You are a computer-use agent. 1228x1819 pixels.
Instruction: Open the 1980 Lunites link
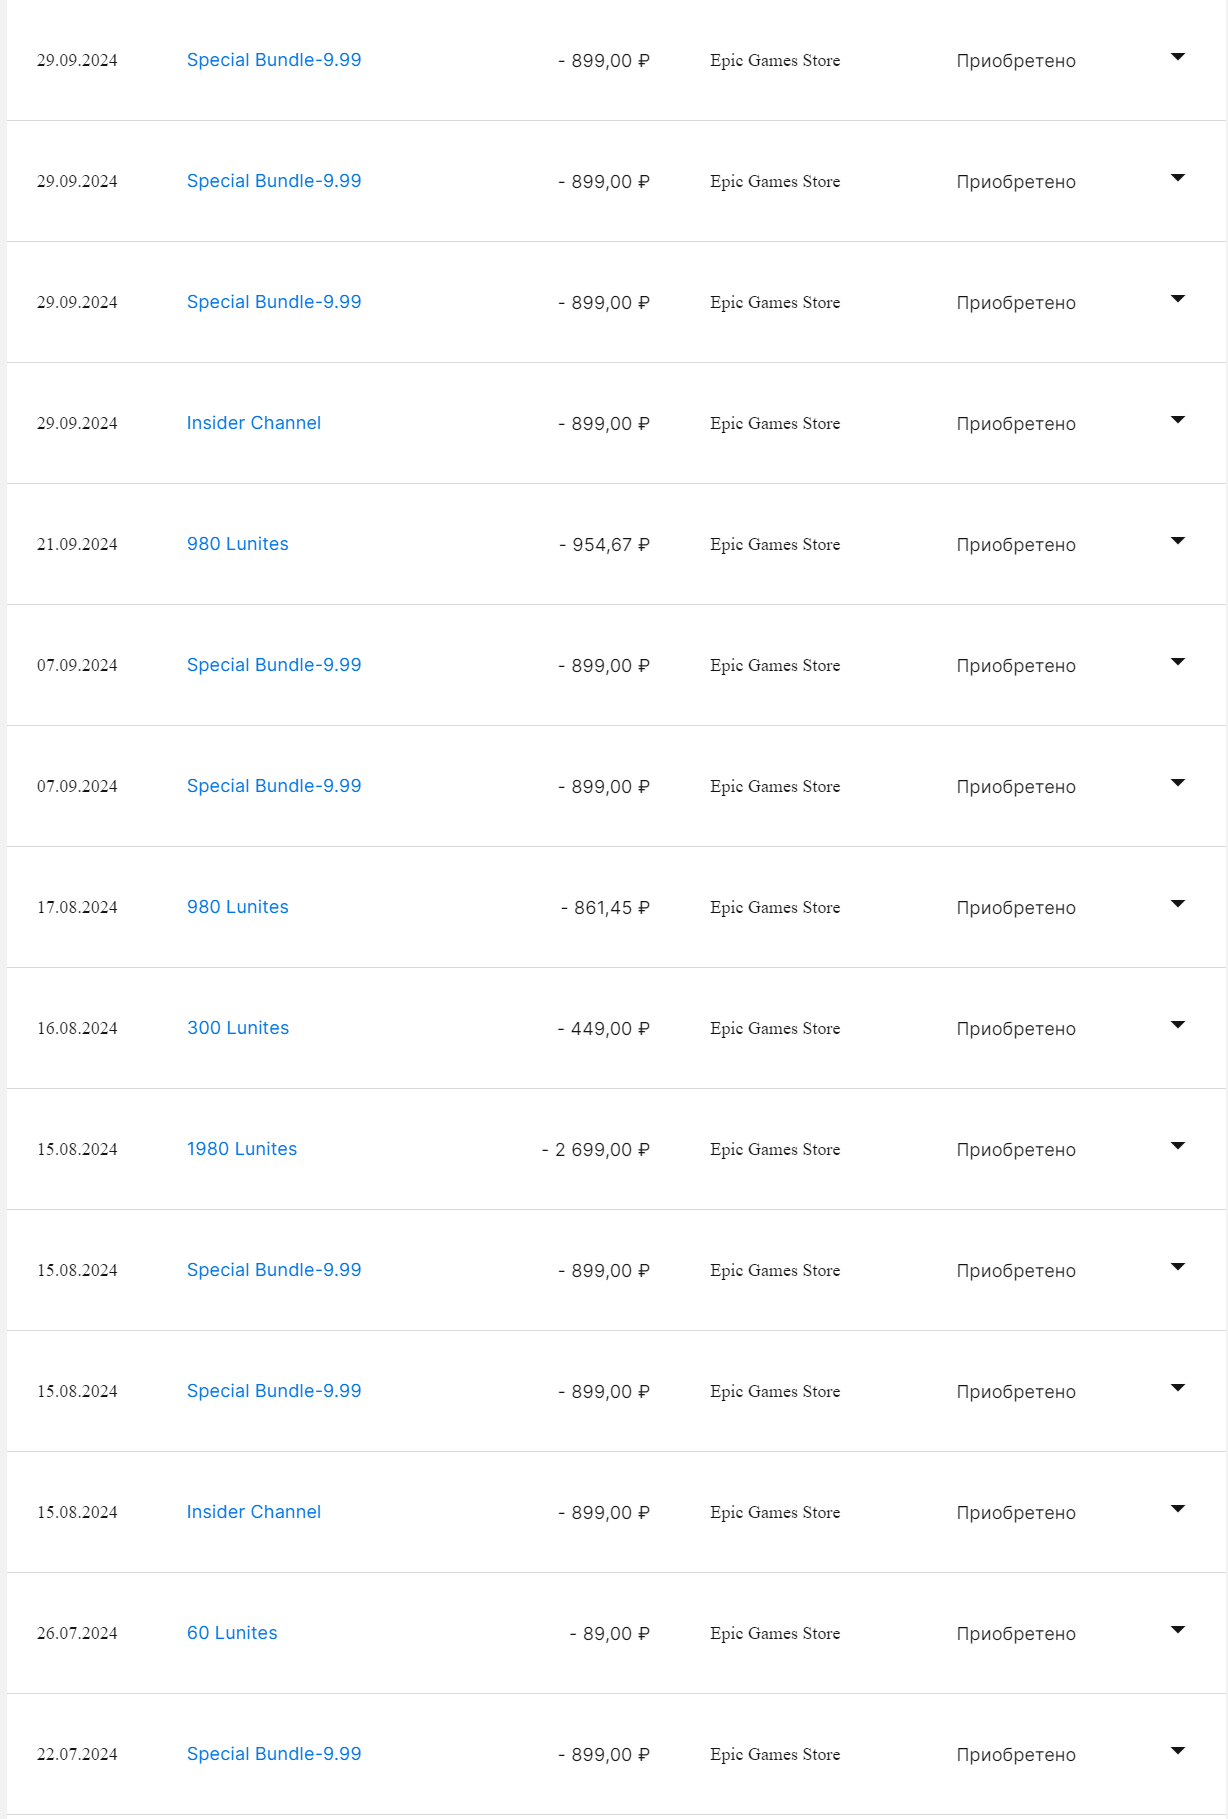pos(242,1149)
